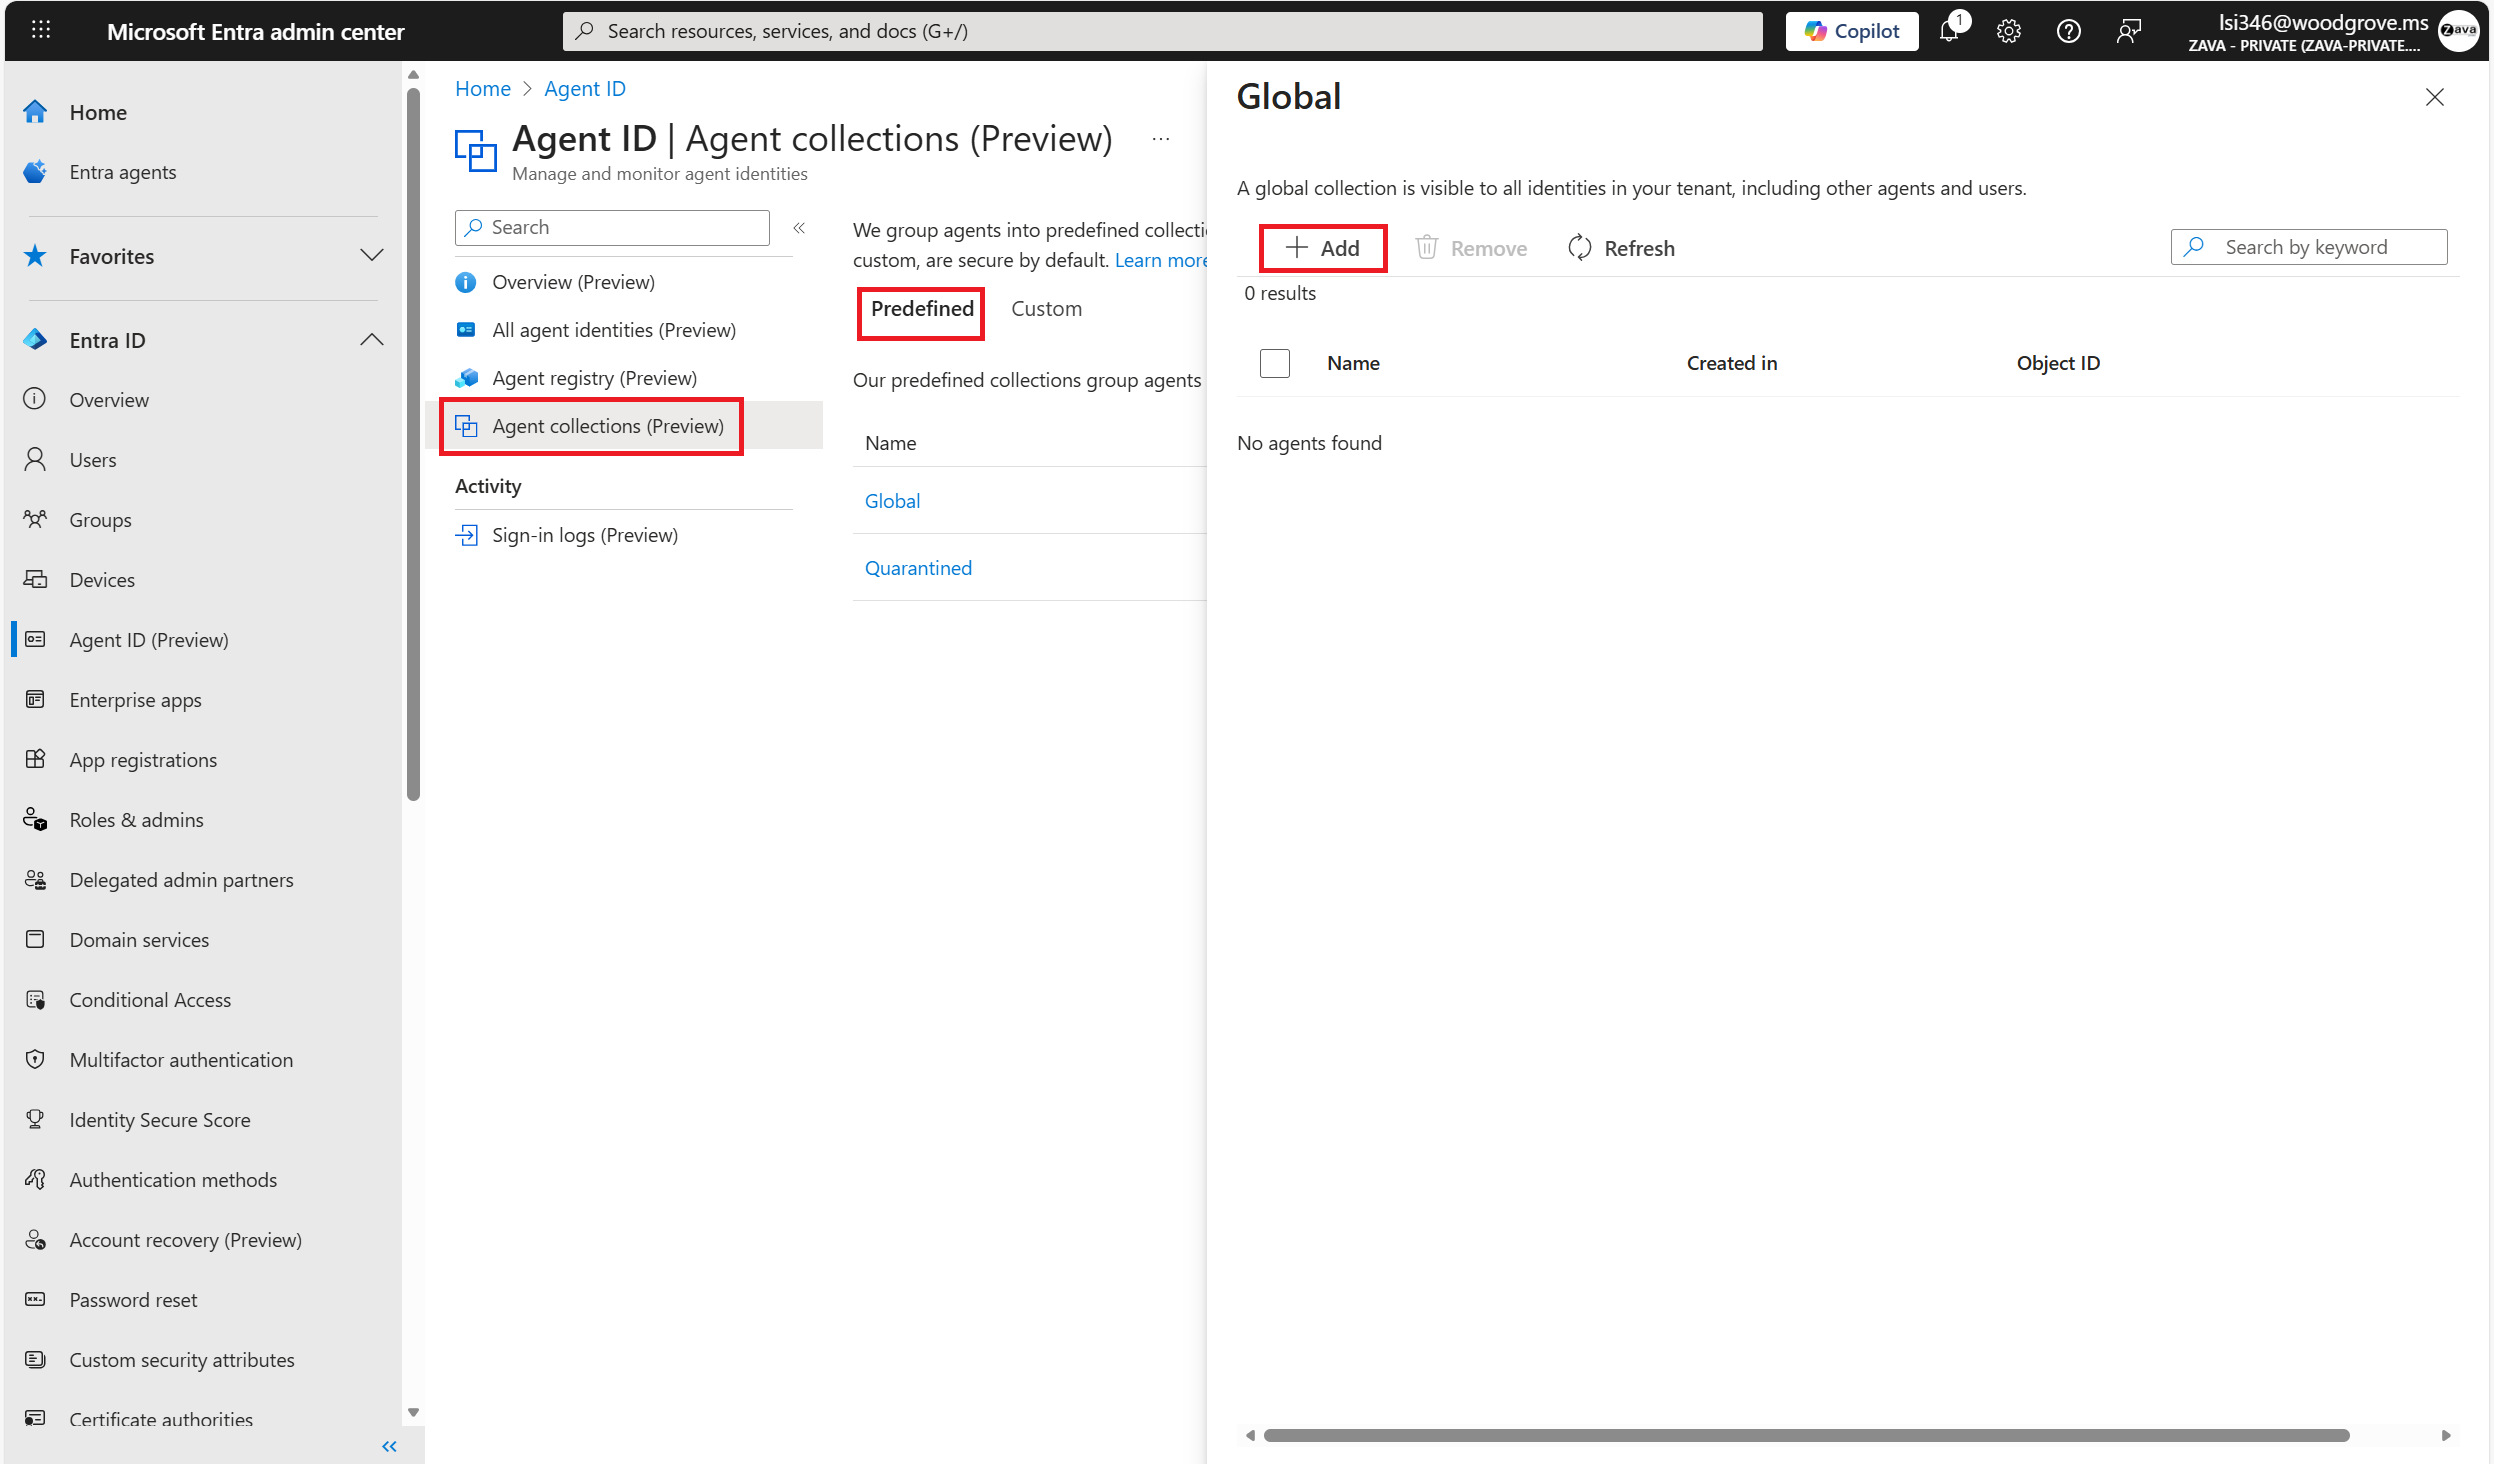Switch to the Custom tab
The width and height of the screenshot is (2494, 1464).
coord(1046,309)
